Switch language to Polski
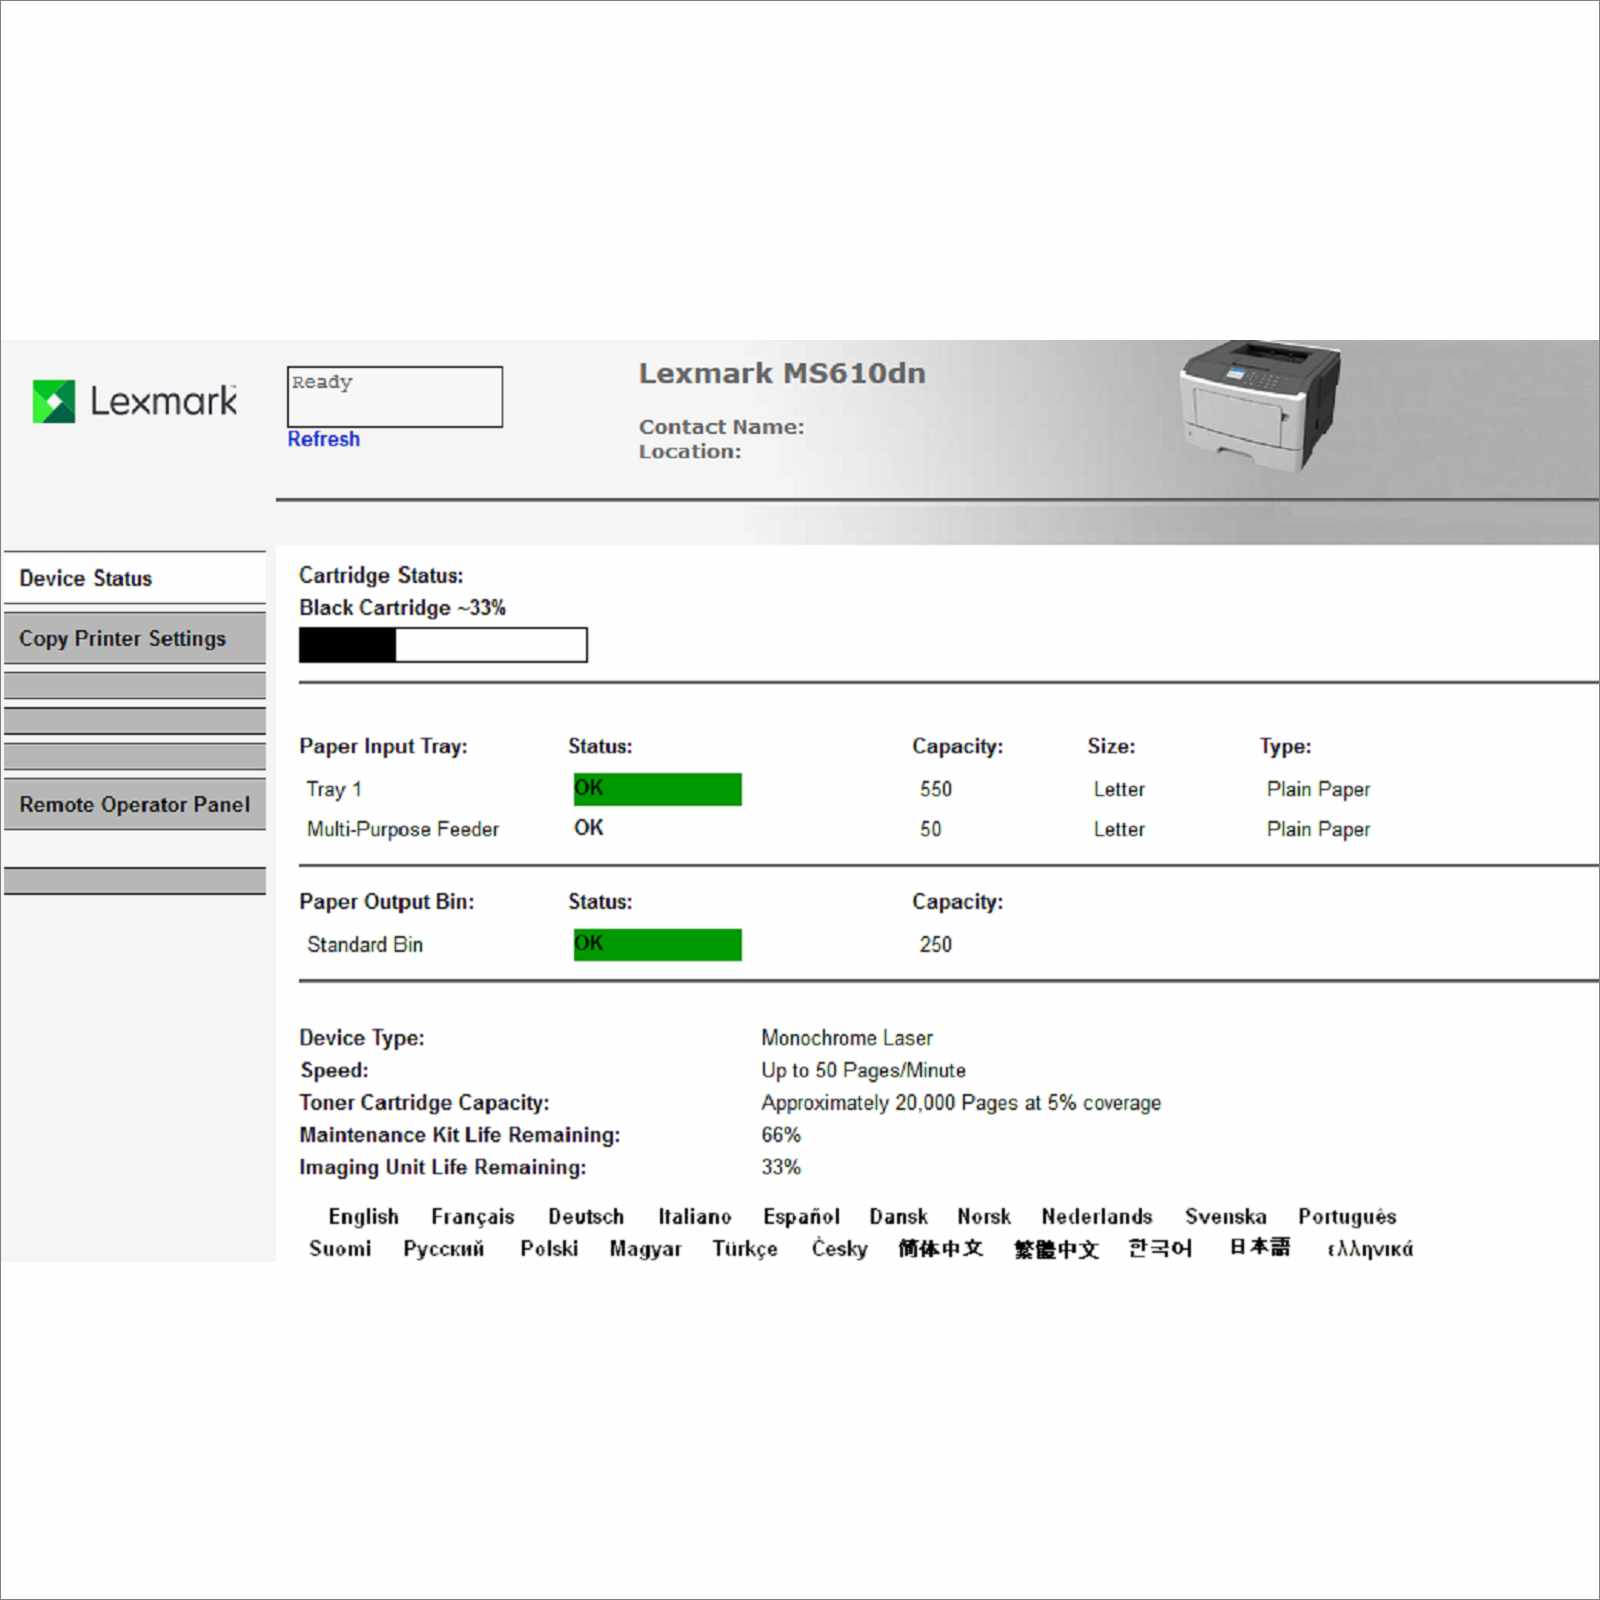The width and height of the screenshot is (1600, 1600). point(549,1248)
